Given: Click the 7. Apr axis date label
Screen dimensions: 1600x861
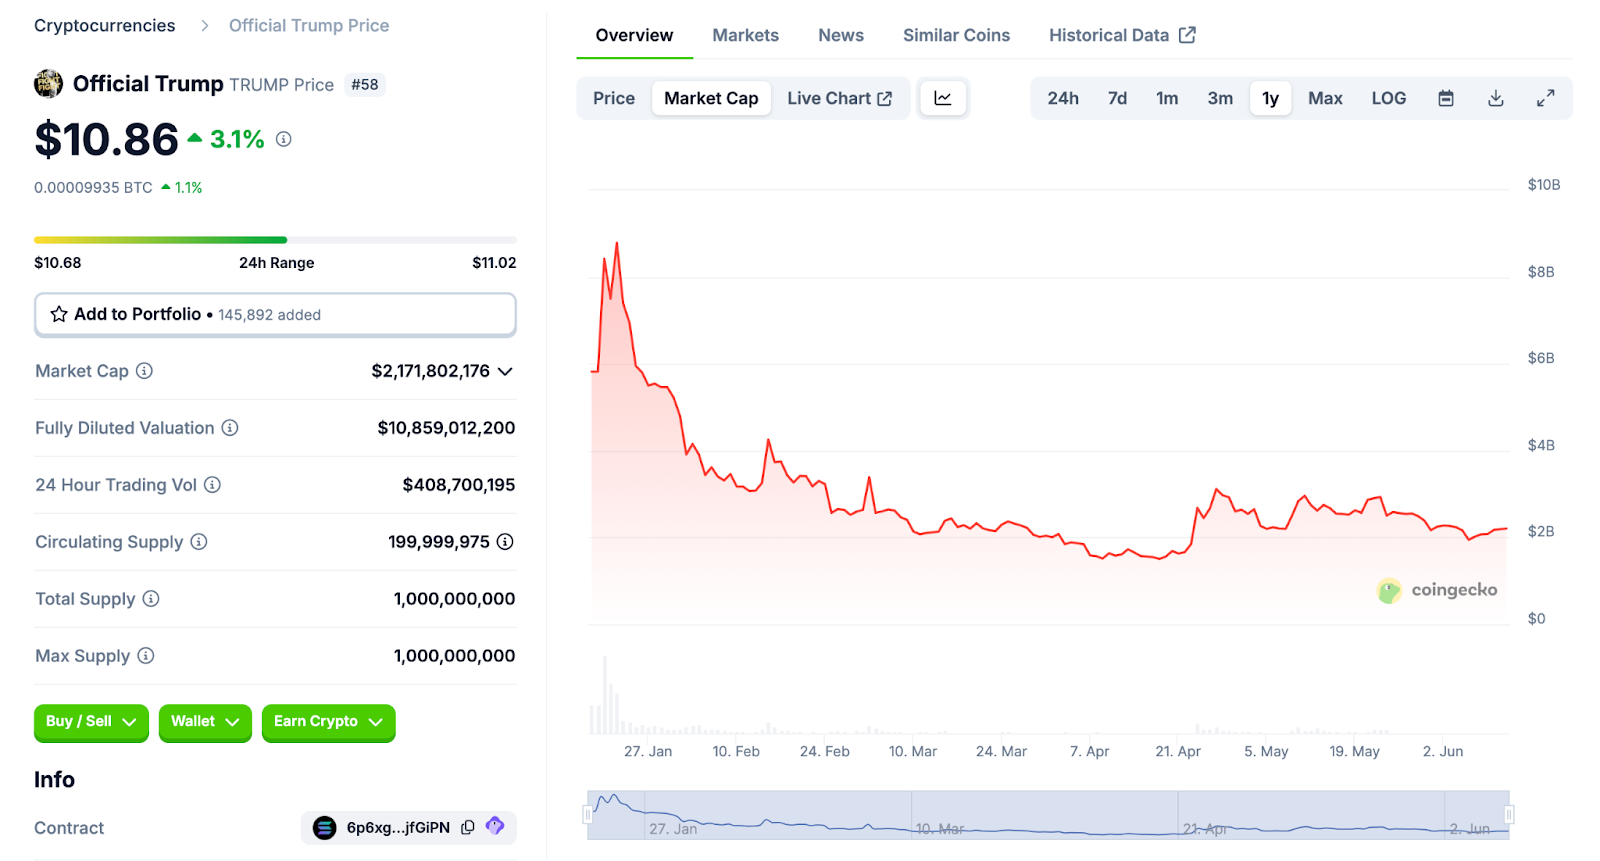Looking at the screenshot, I should point(1089,751).
